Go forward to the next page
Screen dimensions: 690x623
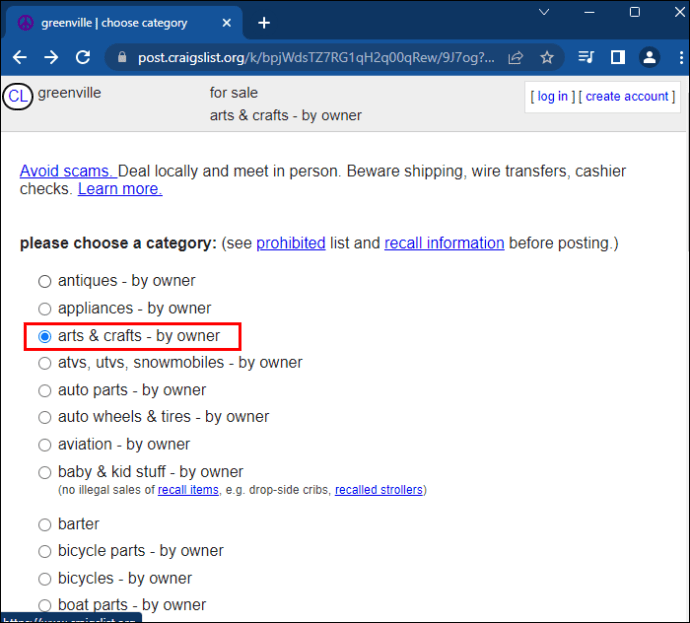[51, 57]
